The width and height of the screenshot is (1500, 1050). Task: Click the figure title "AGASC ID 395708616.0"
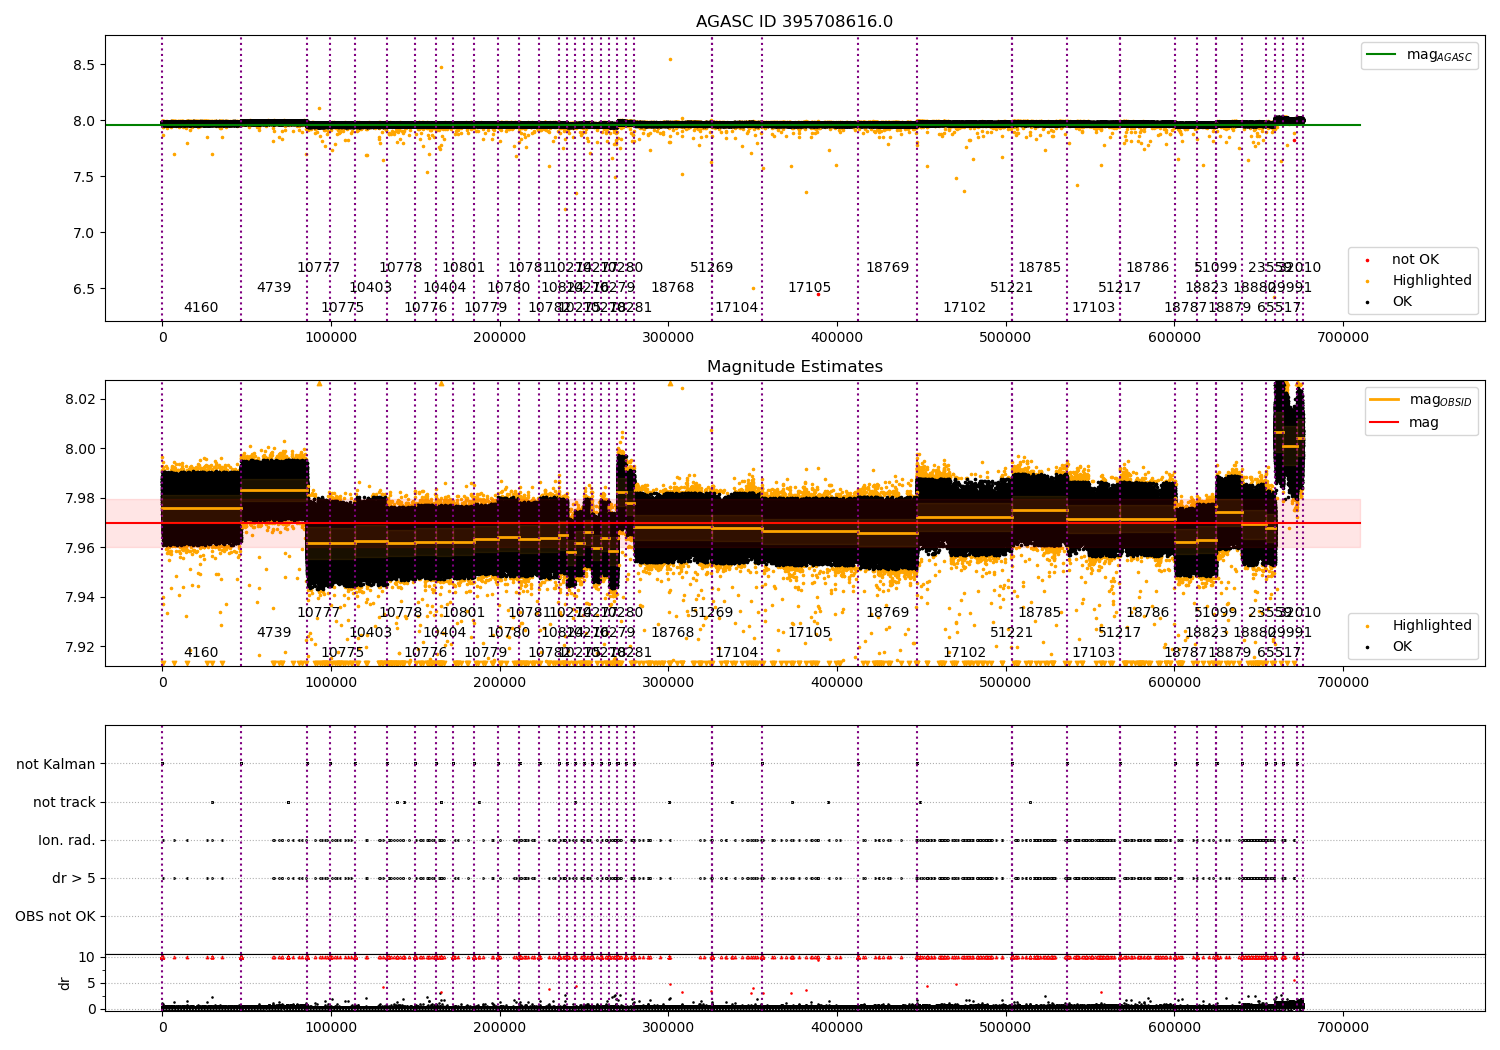click(795, 22)
